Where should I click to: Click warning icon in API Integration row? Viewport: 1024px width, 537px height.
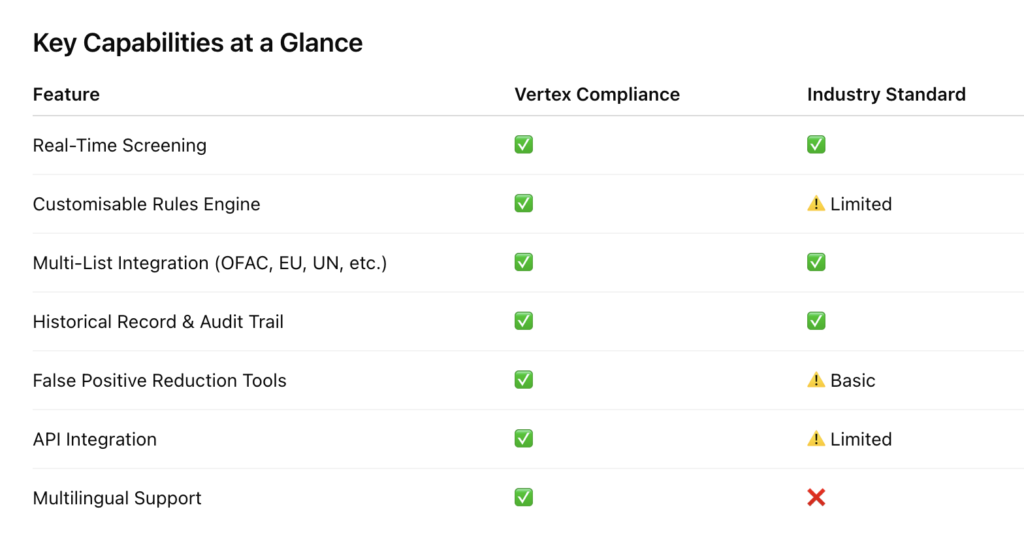816,439
